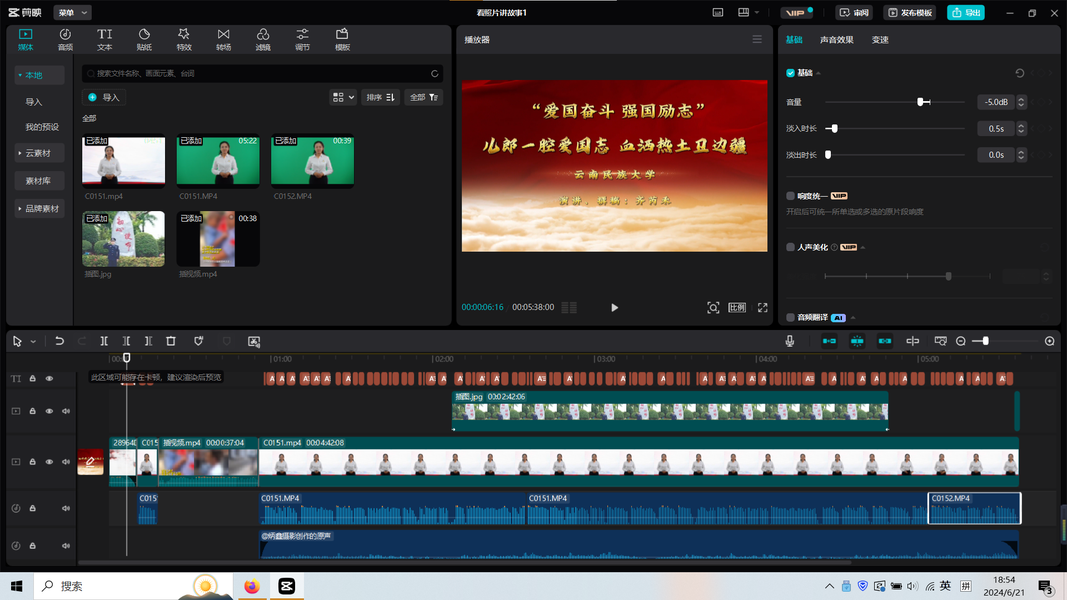Image resolution: width=1067 pixels, height=600 pixels.
Task: Select the 基础 properties tab
Action: coord(794,39)
